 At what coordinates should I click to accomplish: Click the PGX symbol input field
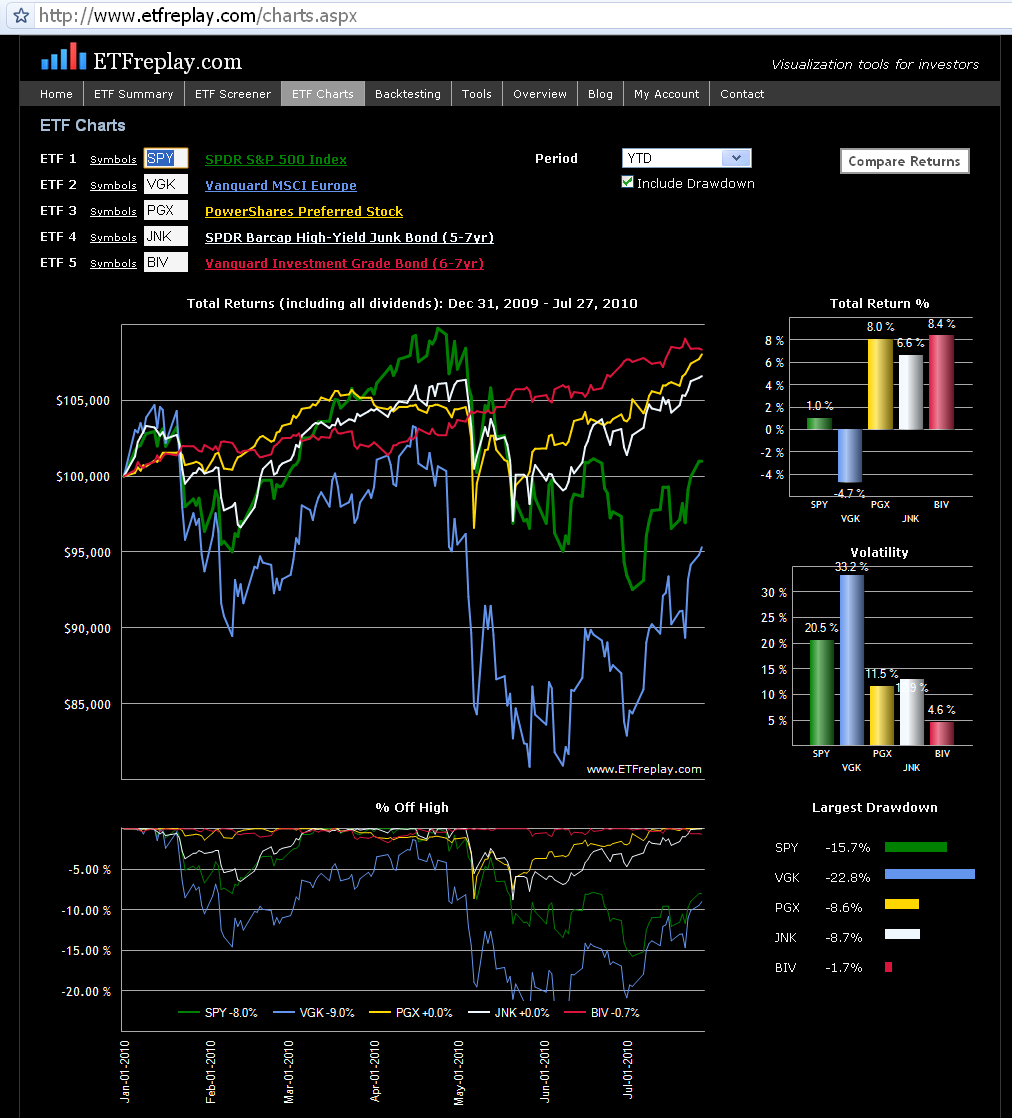(x=166, y=210)
